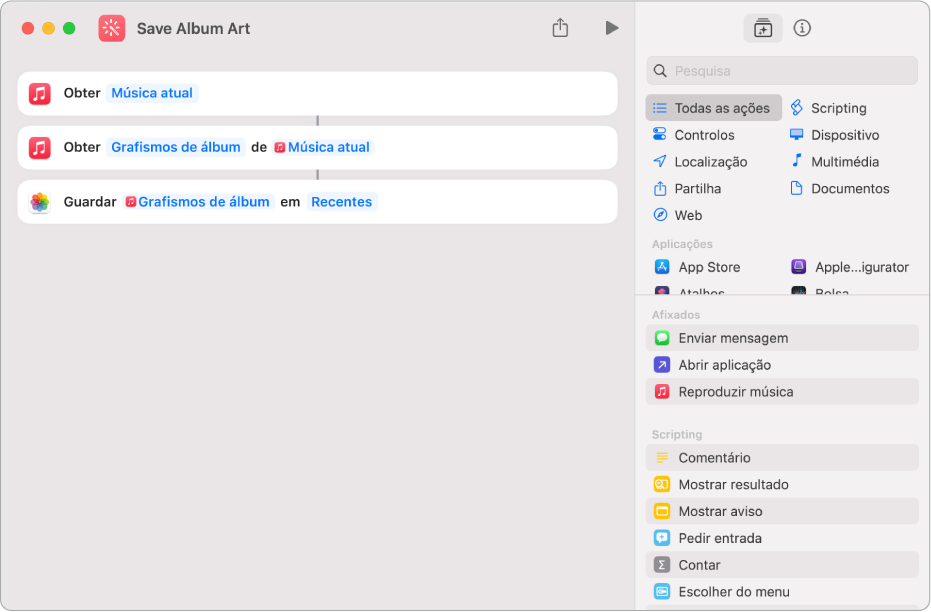
Task: Click Música atual variable in second action
Action: pyautogui.click(x=322, y=147)
